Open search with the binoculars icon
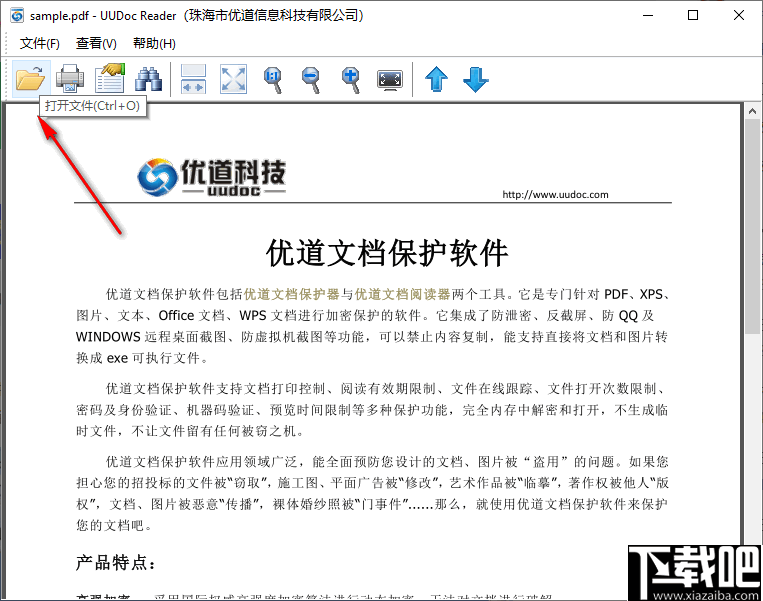The width and height of the screenshot is (763, 601). click(148, 79)
